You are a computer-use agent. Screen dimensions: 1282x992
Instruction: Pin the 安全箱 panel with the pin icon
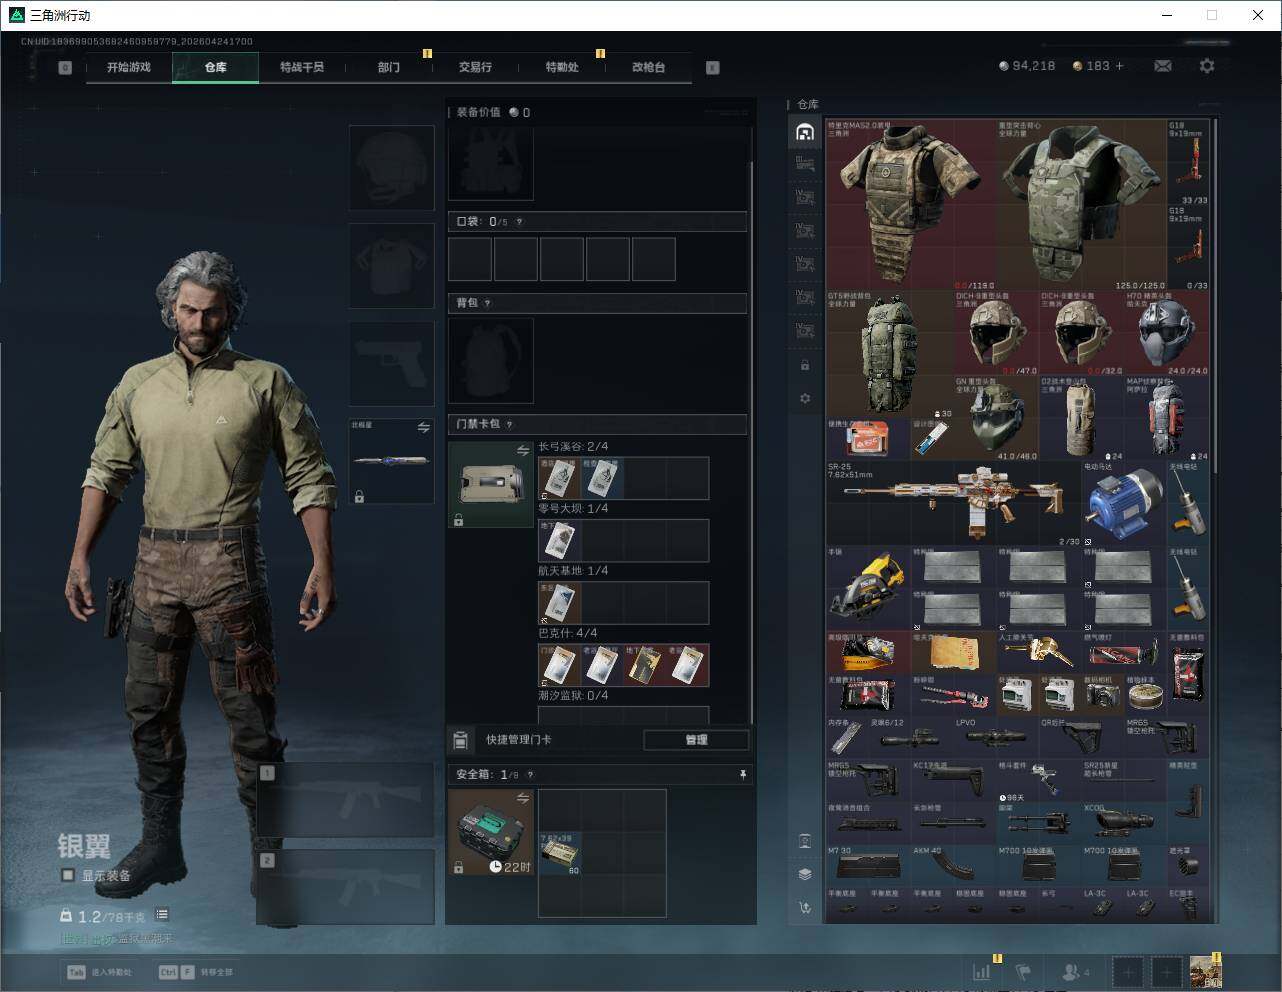[742, 775]
